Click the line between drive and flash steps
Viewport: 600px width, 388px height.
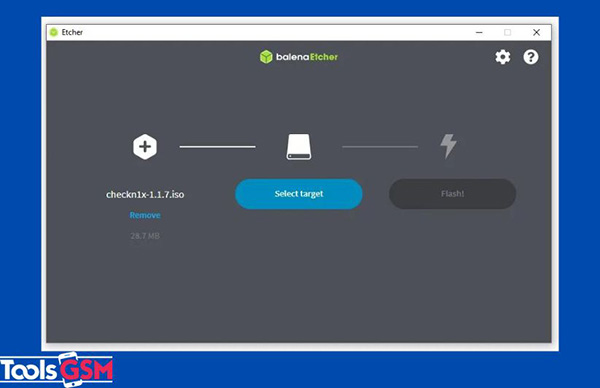(x=380, y=147)
